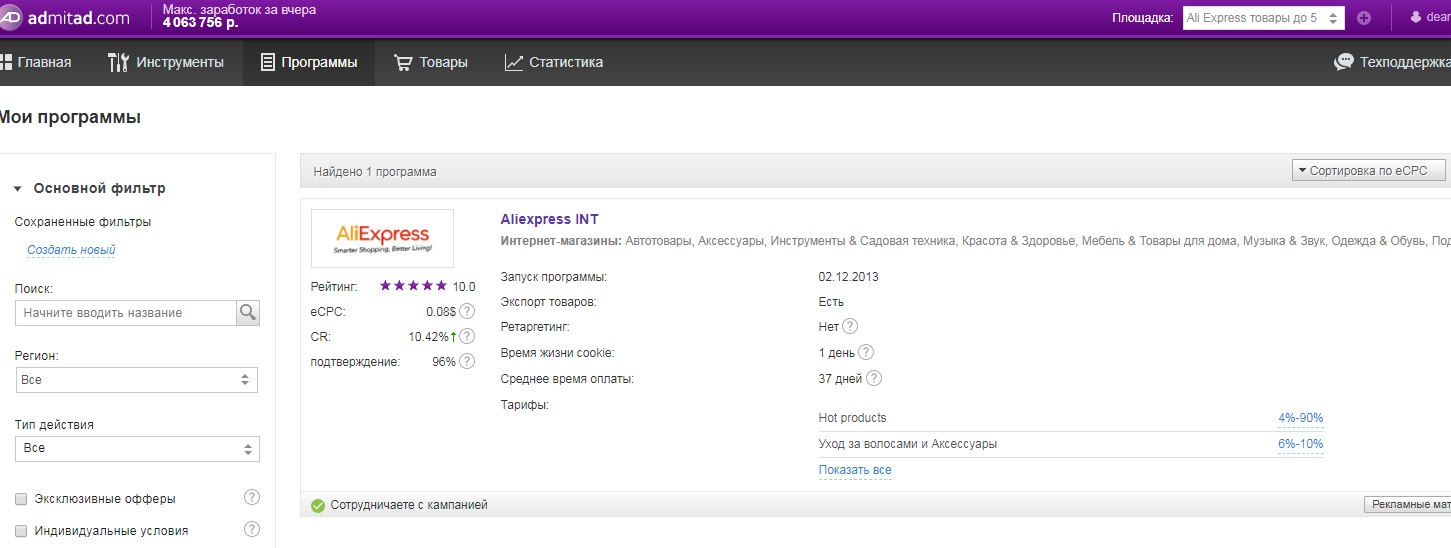Open help icon next to eCPC value
This screenshot has height=548, width=1451.
click(467, 311)
